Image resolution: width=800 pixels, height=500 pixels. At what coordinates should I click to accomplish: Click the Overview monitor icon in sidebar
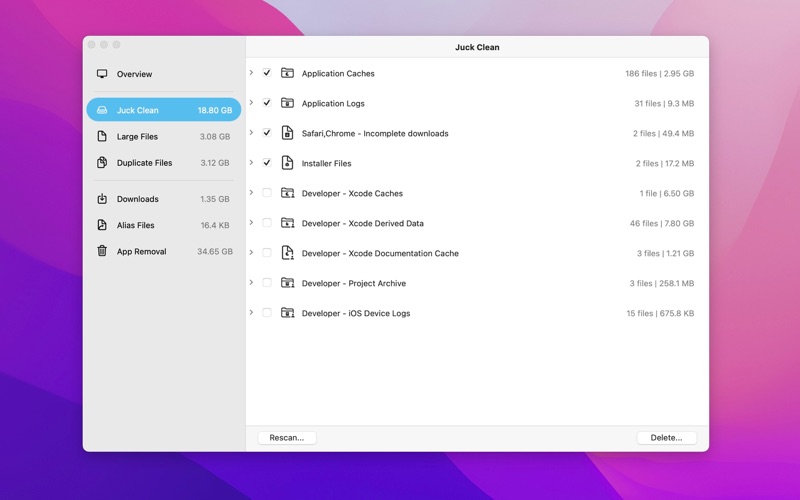tap(102, 74)
